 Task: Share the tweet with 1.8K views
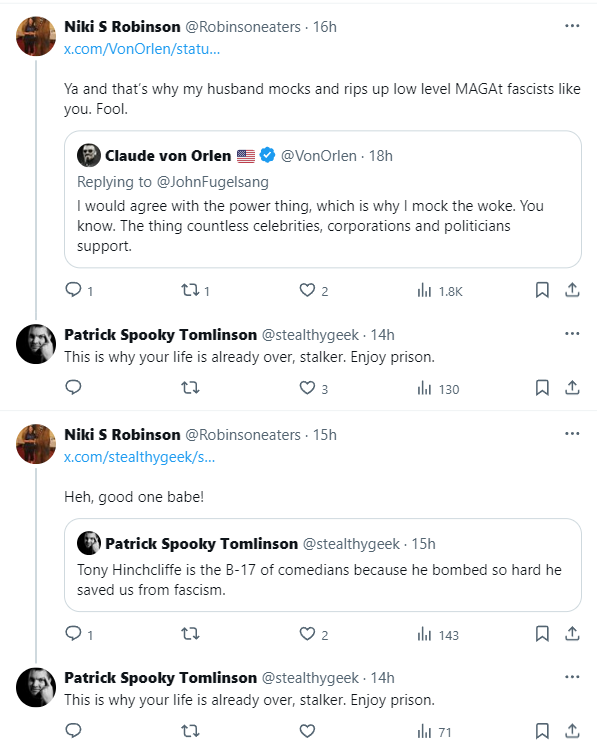click(x=572, y=290)
